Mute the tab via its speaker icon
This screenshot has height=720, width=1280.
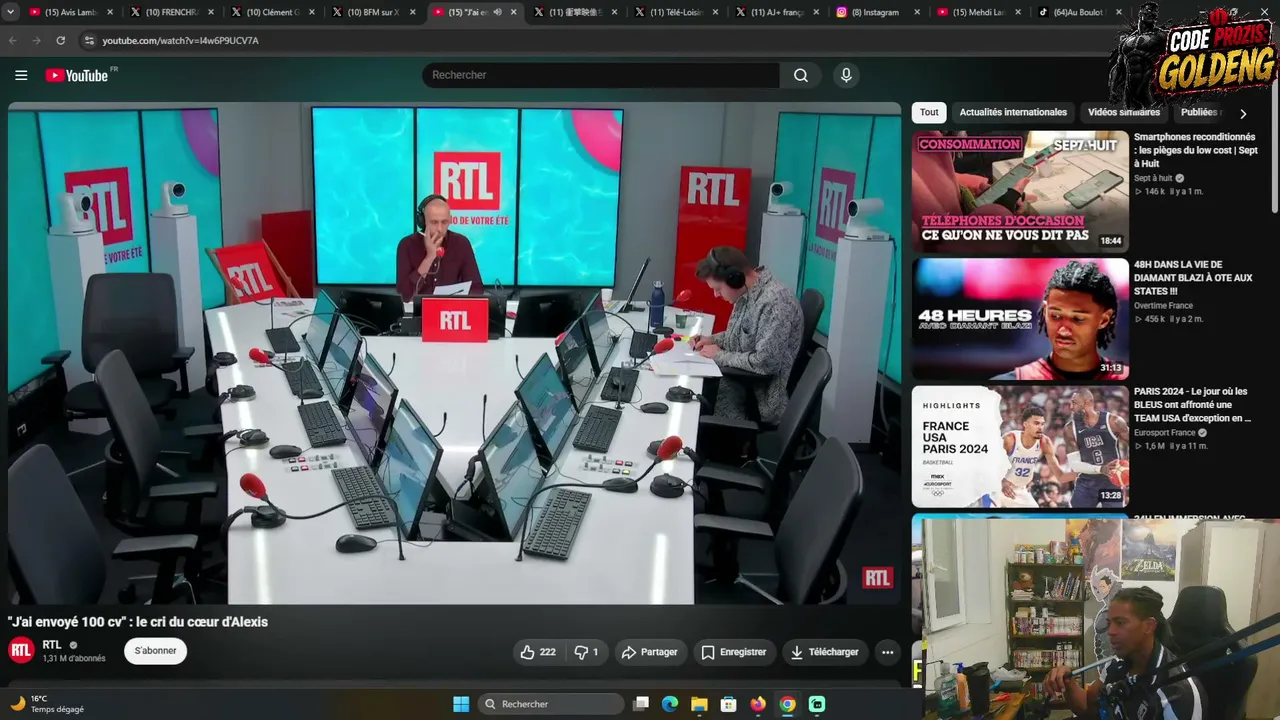pos(497,12)
